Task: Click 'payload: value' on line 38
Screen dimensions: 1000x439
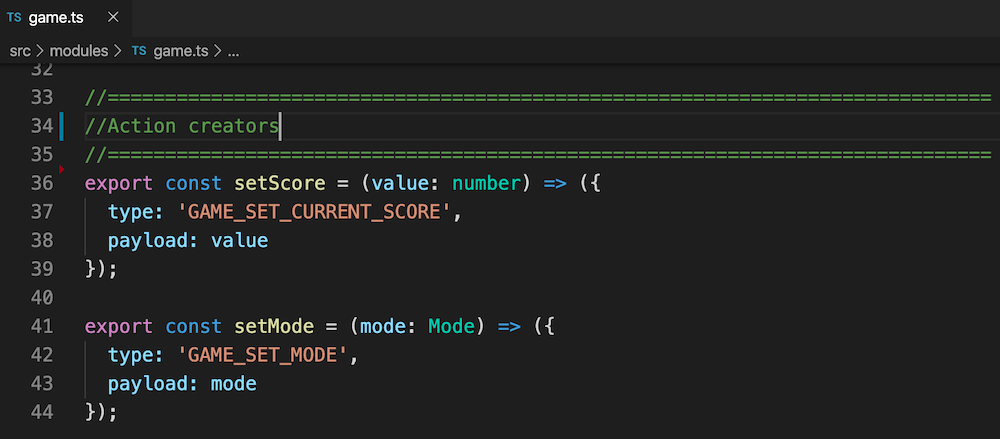Action: click(188, 241)
